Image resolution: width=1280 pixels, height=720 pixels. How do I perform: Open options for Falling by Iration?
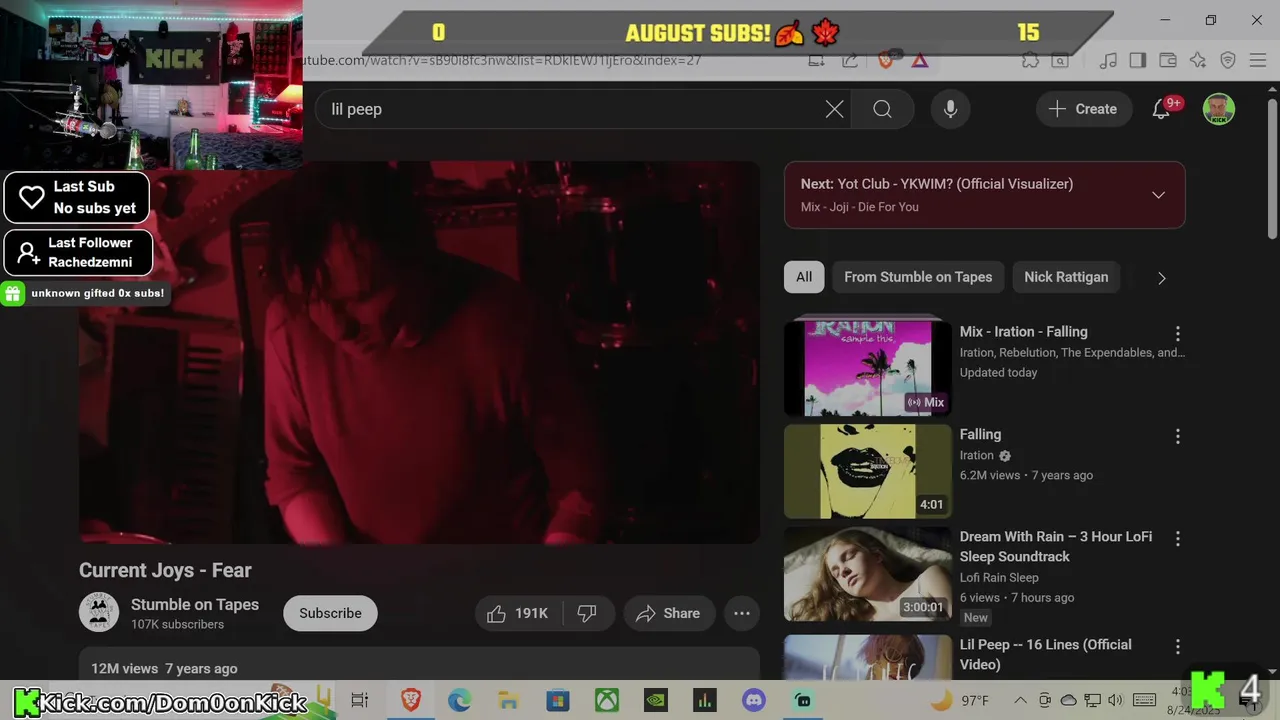pyautogui.click(x=1177, y=436)
